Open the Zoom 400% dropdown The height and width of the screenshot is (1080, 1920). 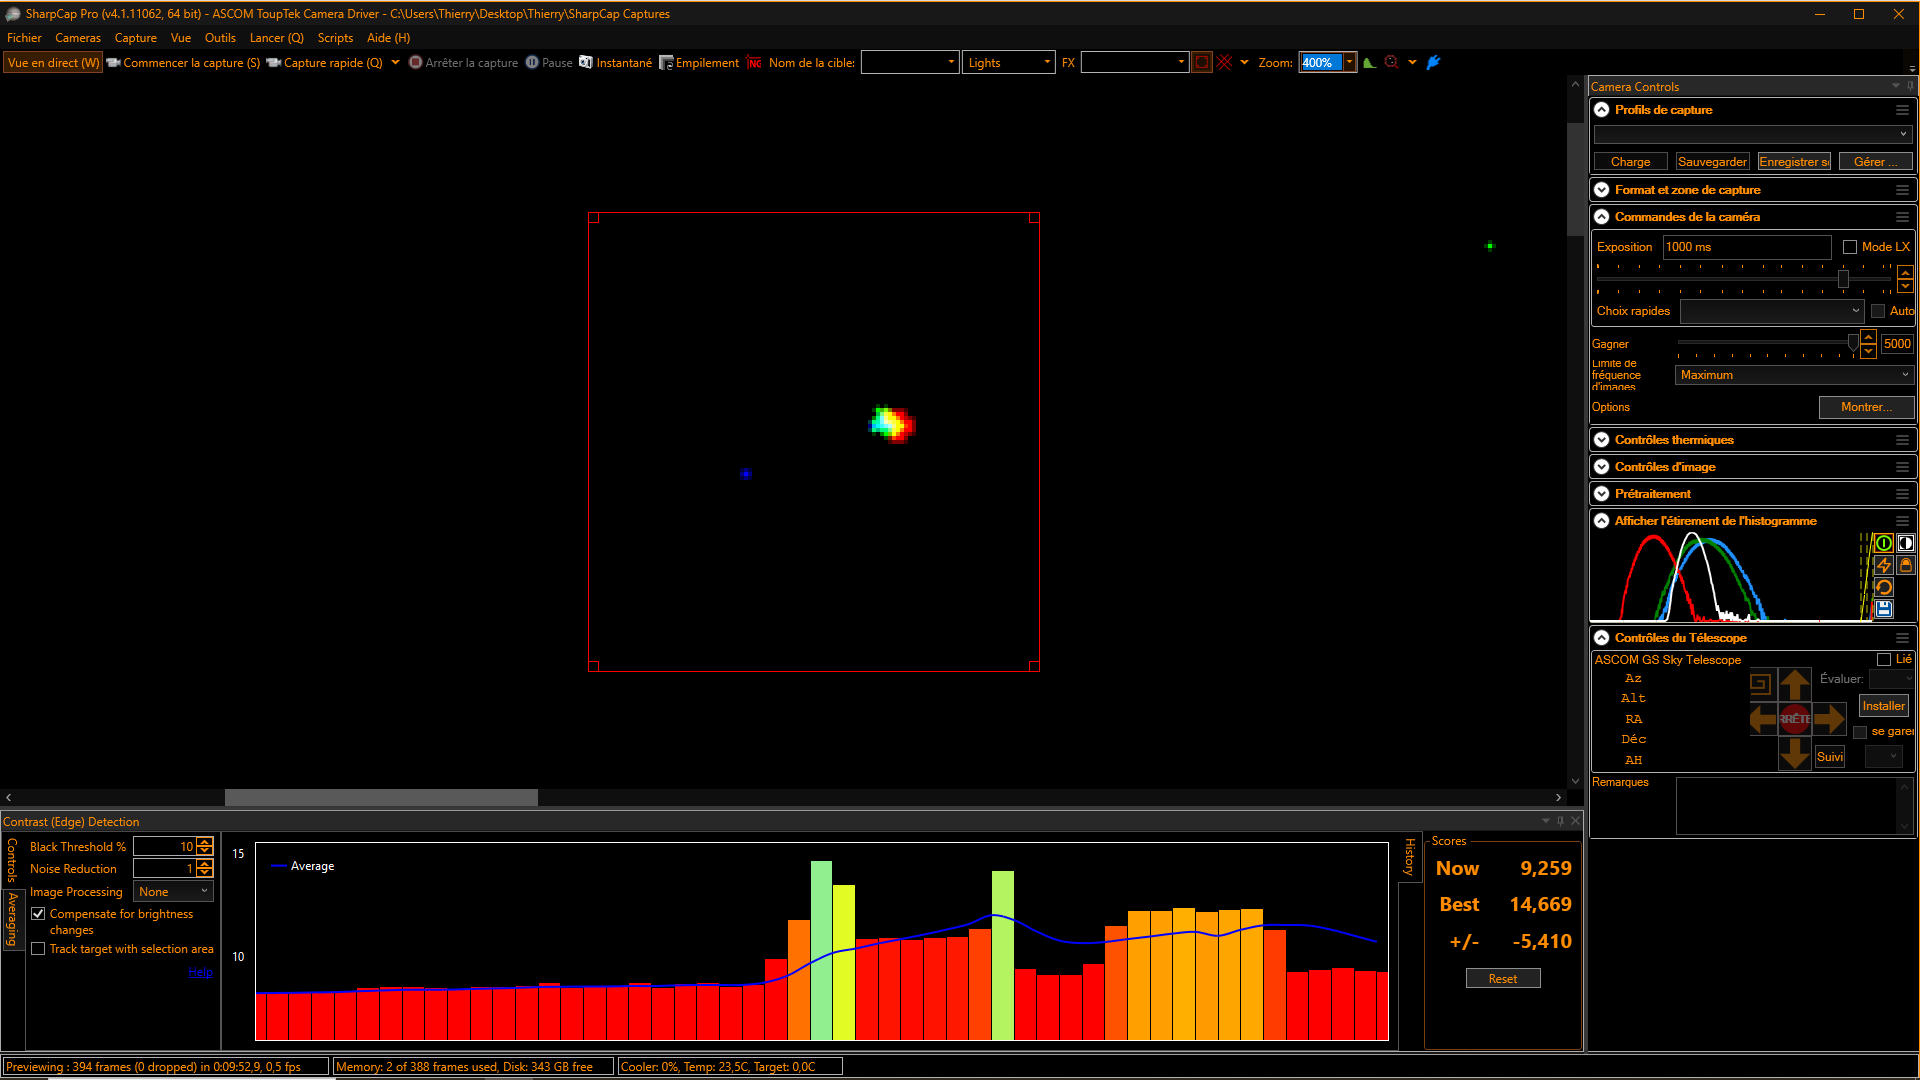(1349, 62)
